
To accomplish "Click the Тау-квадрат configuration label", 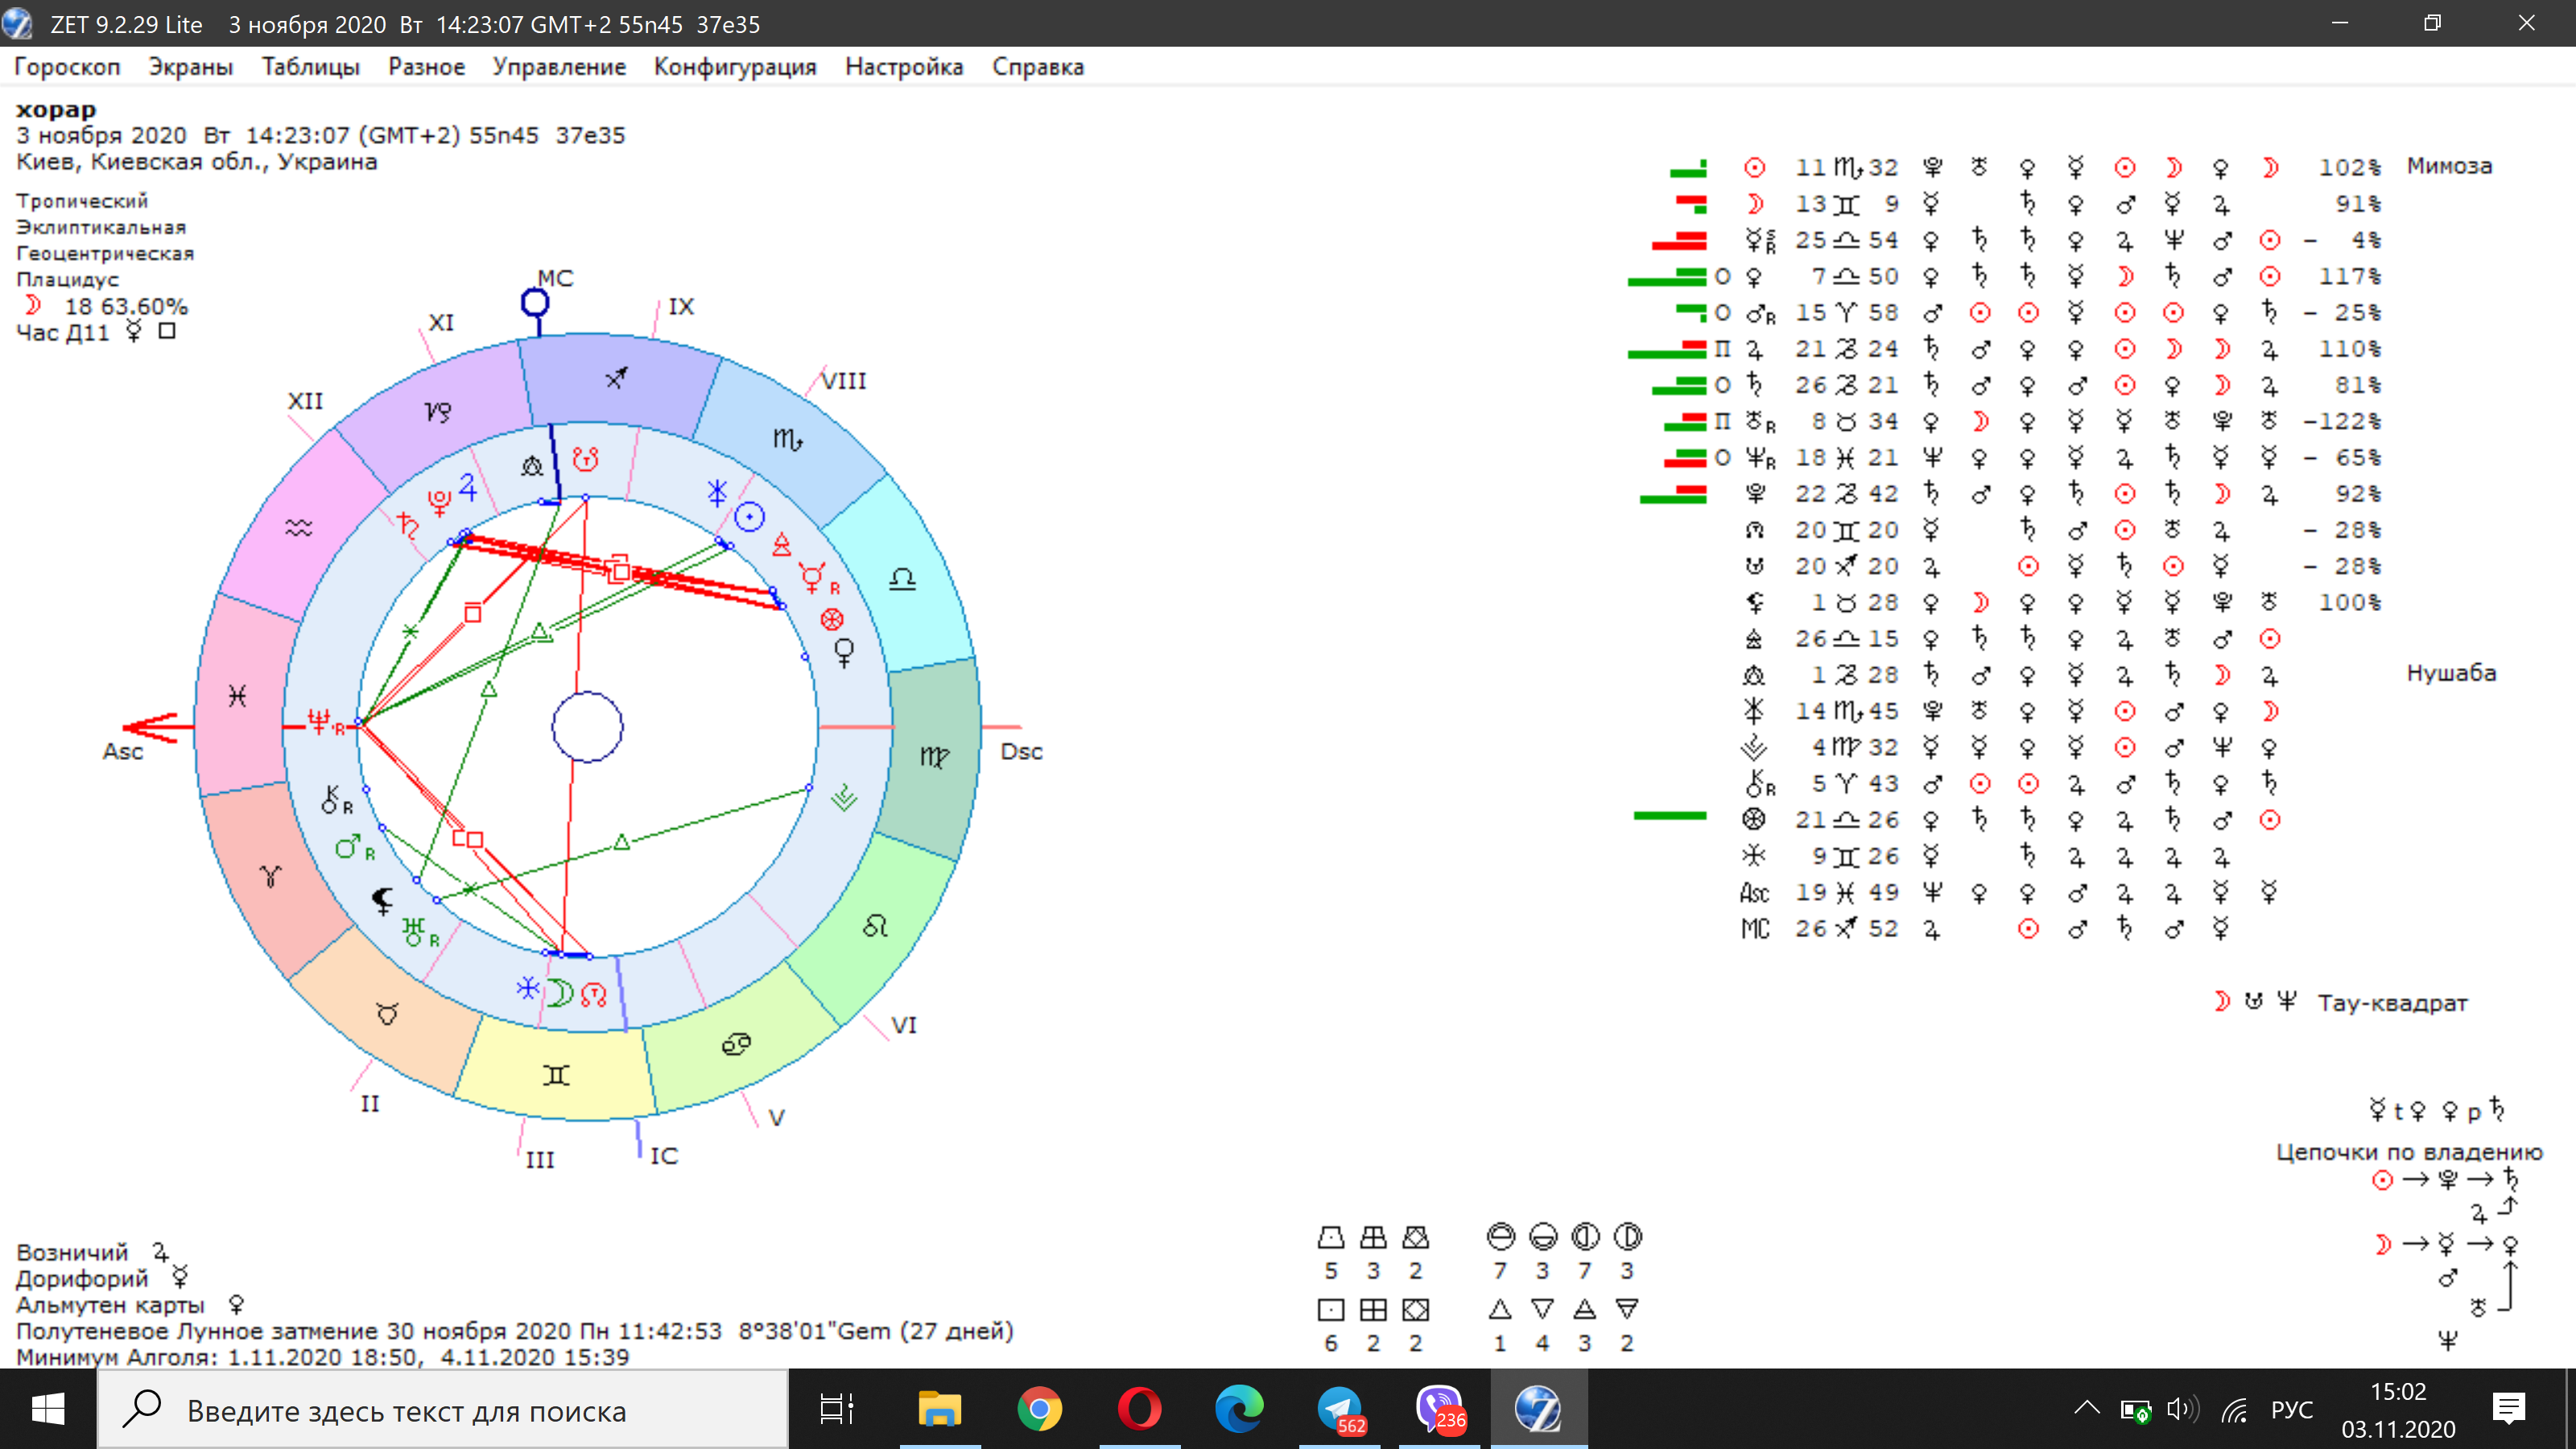I will [x=2392, y=1003].
